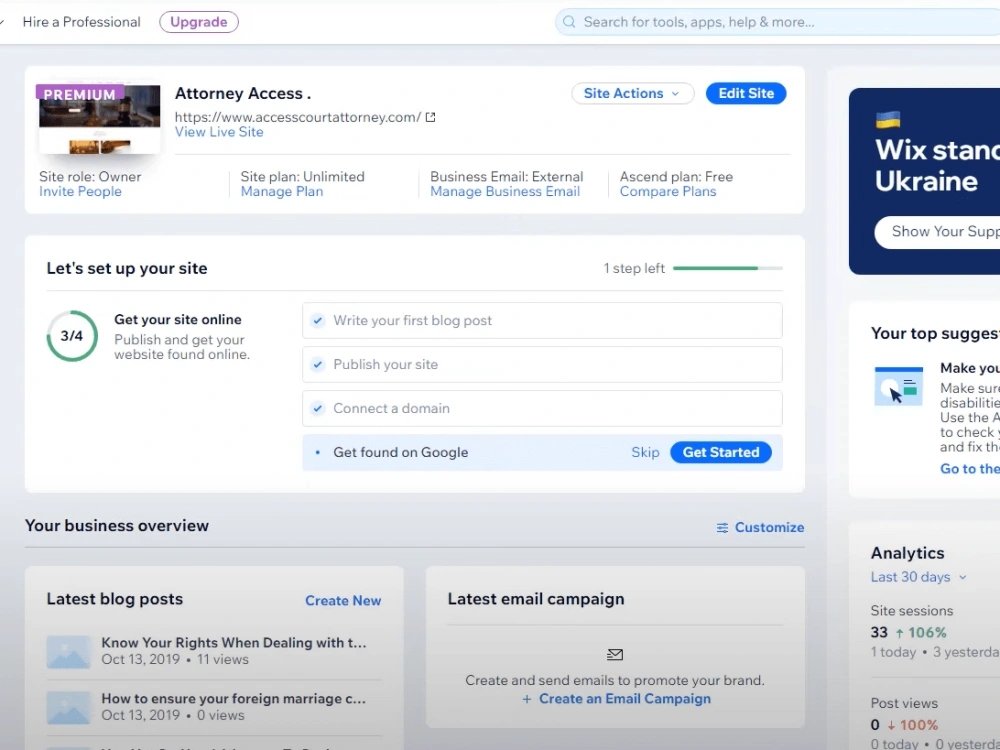The image size is (1000, 750).
Task: Click Get Started button
Action: pos(721,452)
